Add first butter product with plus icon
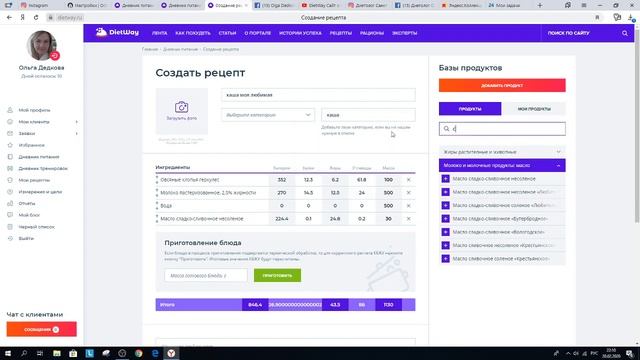640x360 pixels. (x=445, y=179)
